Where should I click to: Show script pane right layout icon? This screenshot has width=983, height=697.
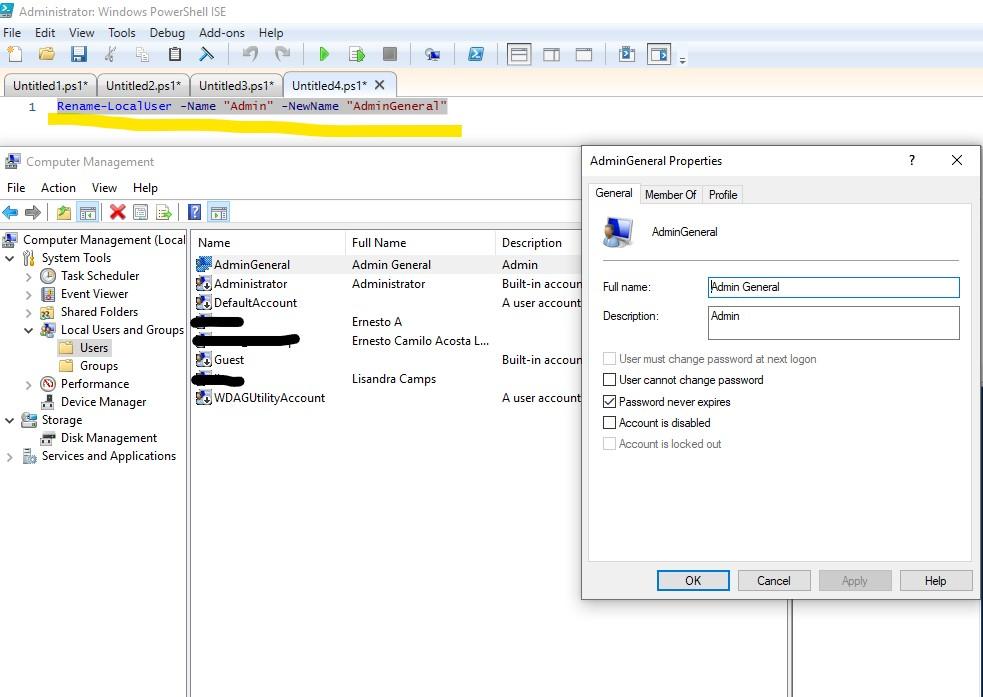pyautogui.click(x=552, y=55)
